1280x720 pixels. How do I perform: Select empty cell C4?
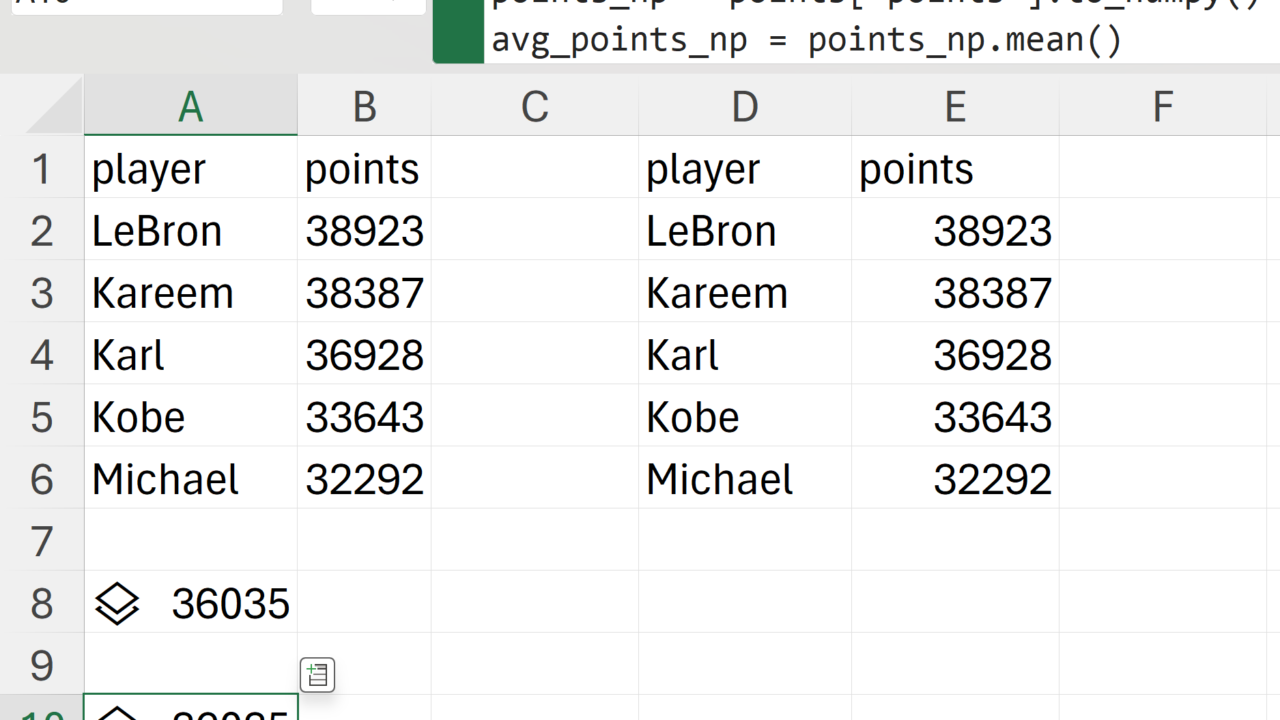pyautogui.click(x=534, y=355)
